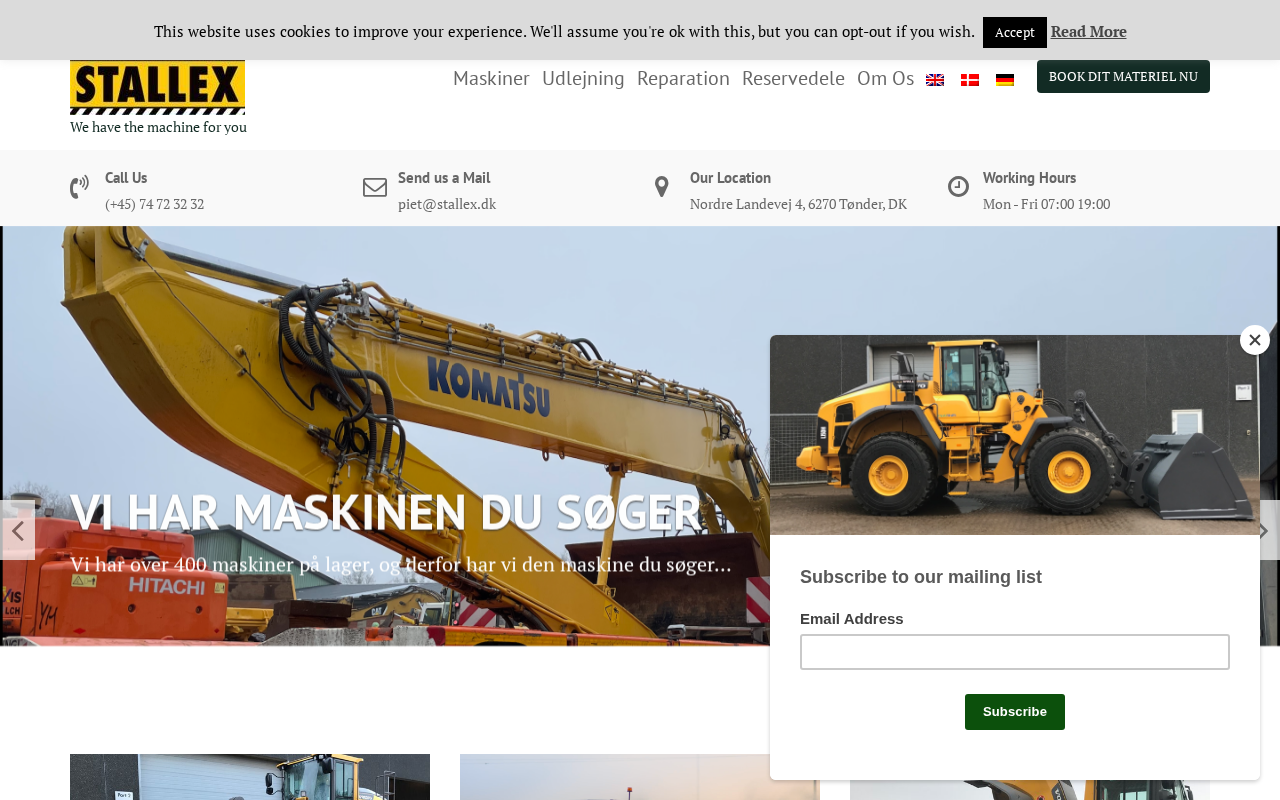Focus the Email Address input field
The width and height of the screenshot is (1280, 800).
pyautogui.click(x=1015, y=652)
